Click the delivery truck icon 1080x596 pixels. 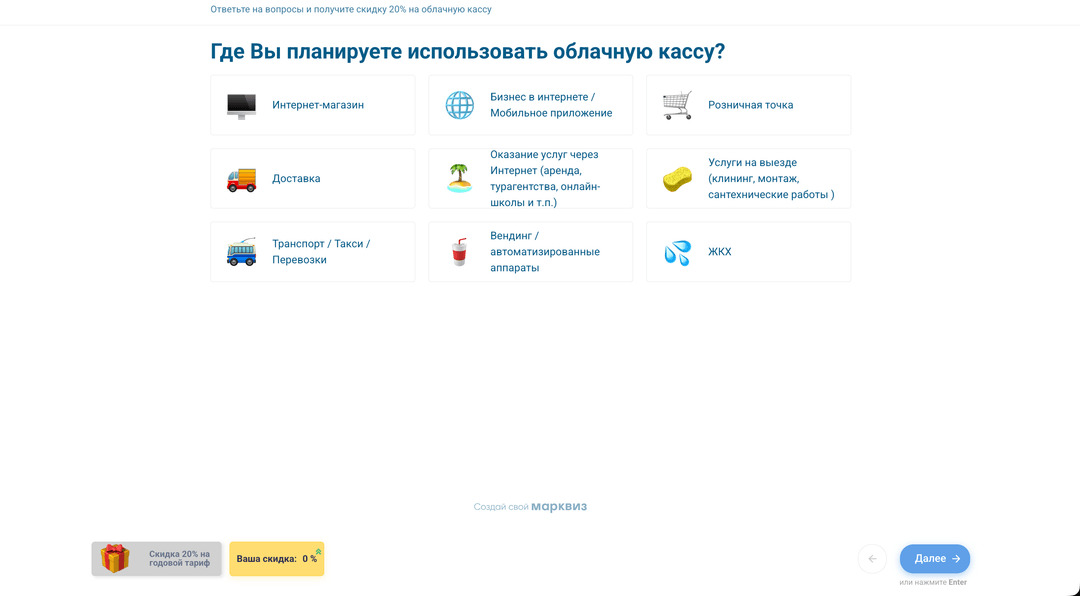(x=241, y=179)
